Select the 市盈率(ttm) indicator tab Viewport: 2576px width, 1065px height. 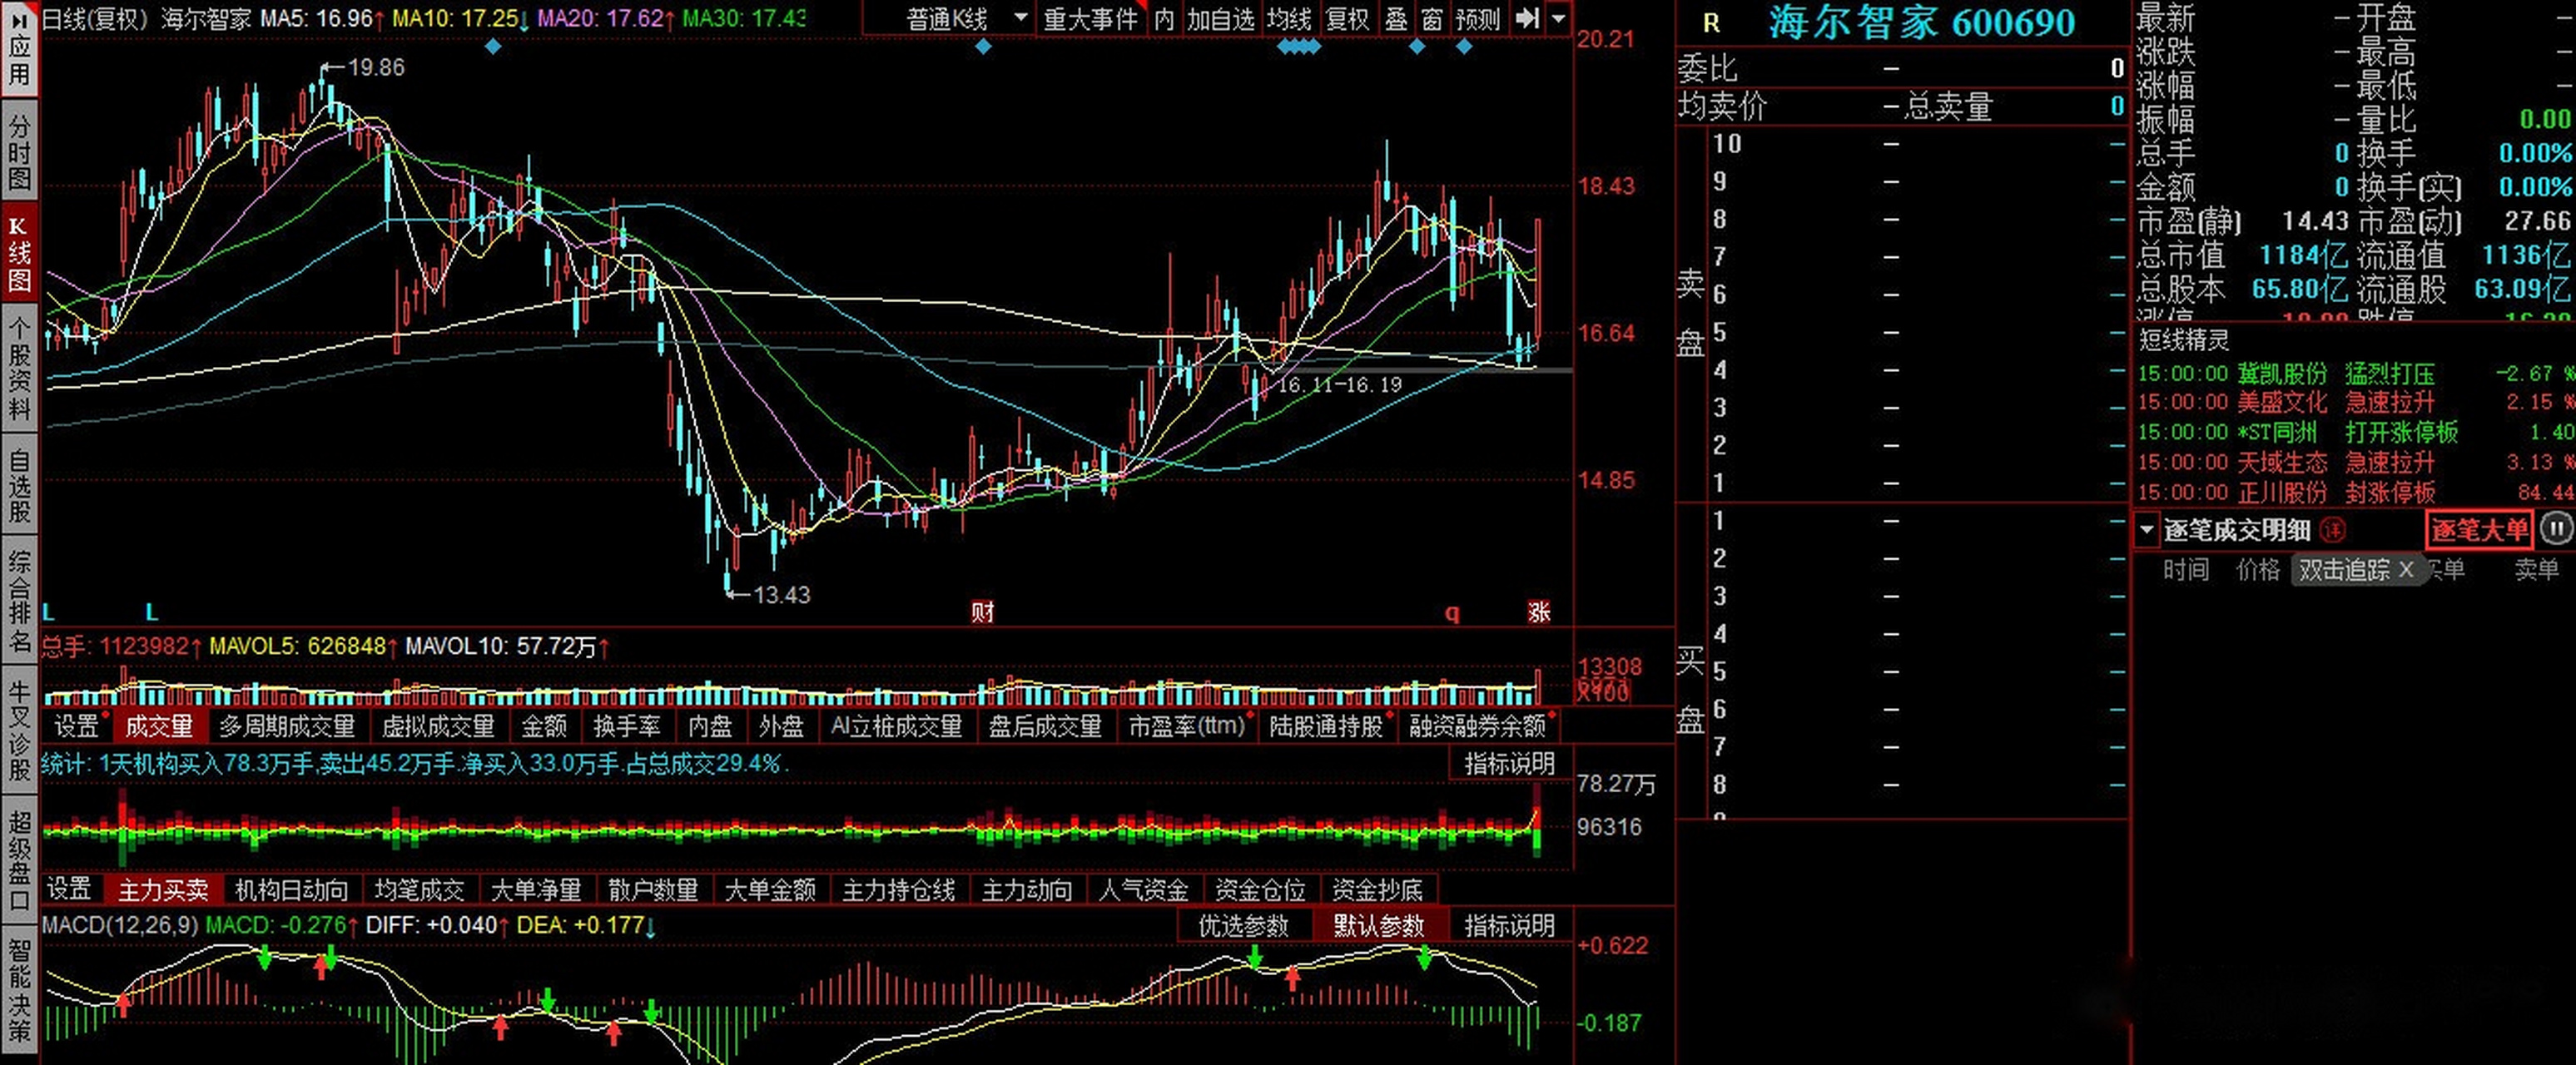(x=1187, y=726)
